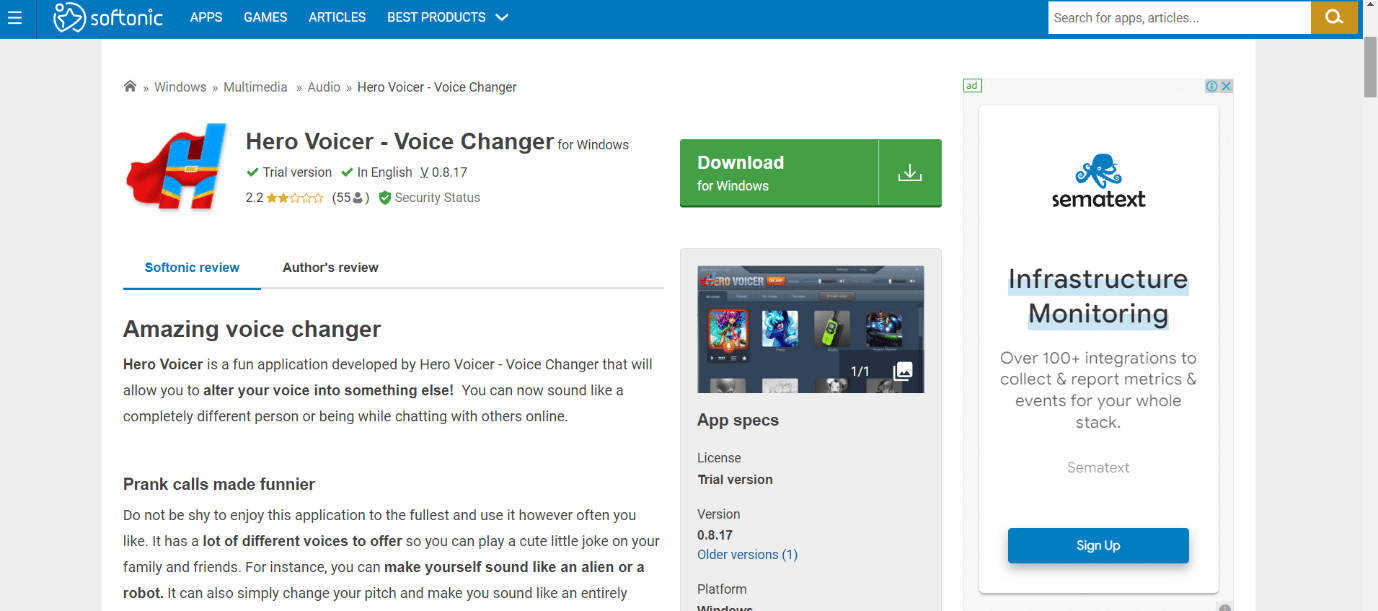Click version text 'V 0.8.17'
The width and height of the screenshot is (1378, 611).
pos(444,172)
